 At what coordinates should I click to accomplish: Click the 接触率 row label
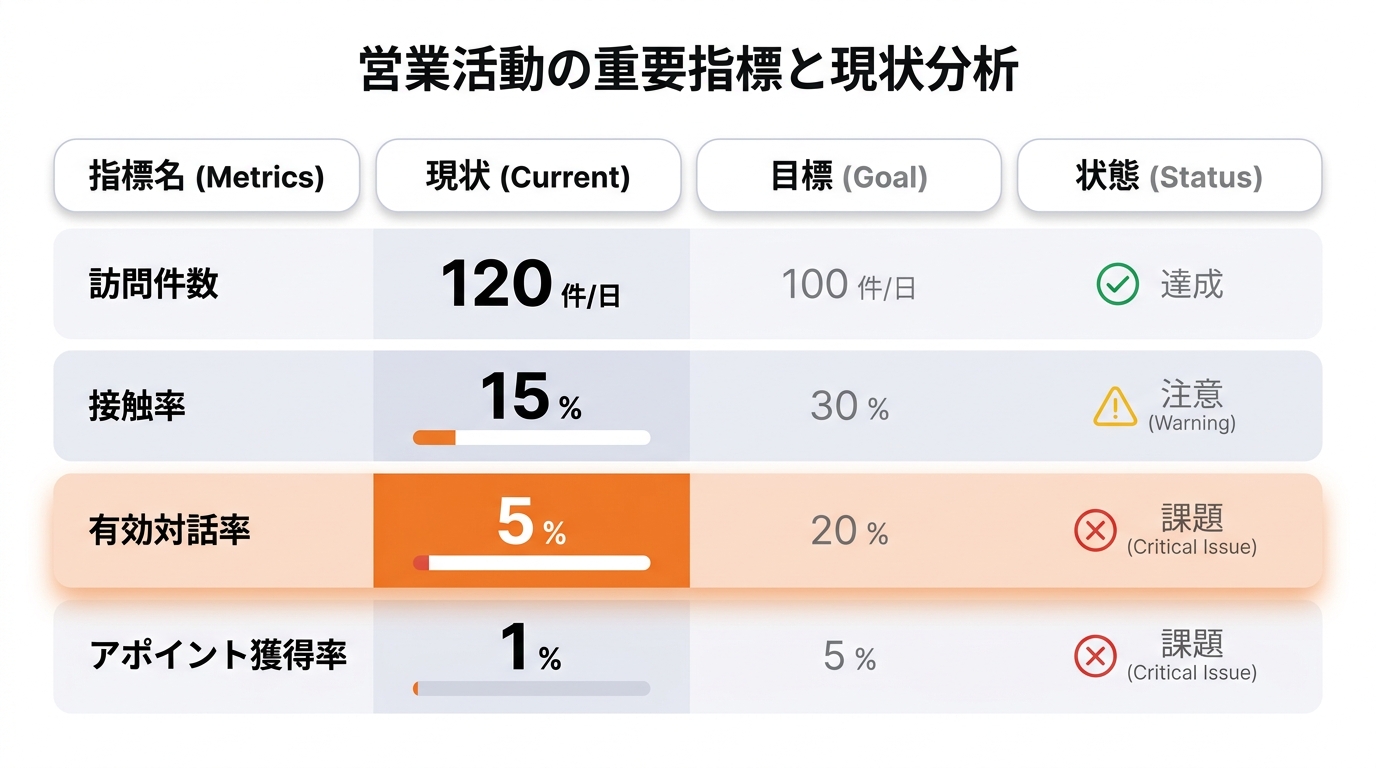click(x=138, y=407)
